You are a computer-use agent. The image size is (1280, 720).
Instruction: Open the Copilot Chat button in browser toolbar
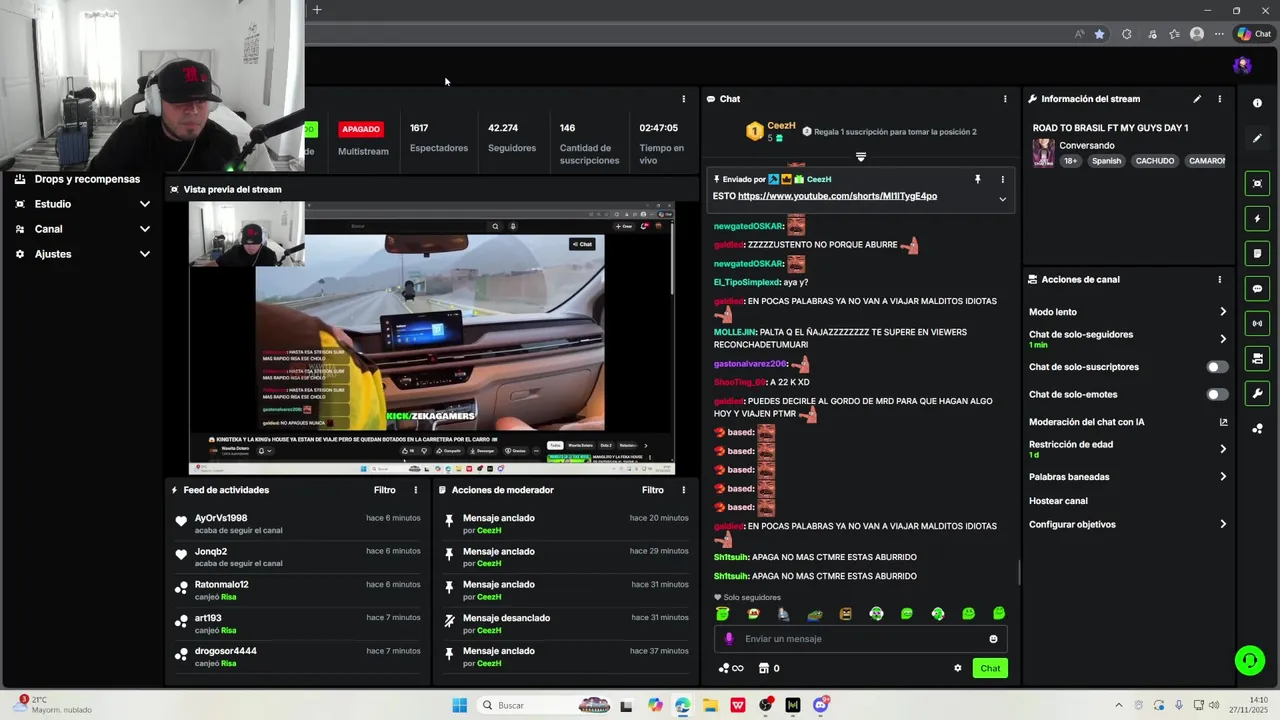1253,34
